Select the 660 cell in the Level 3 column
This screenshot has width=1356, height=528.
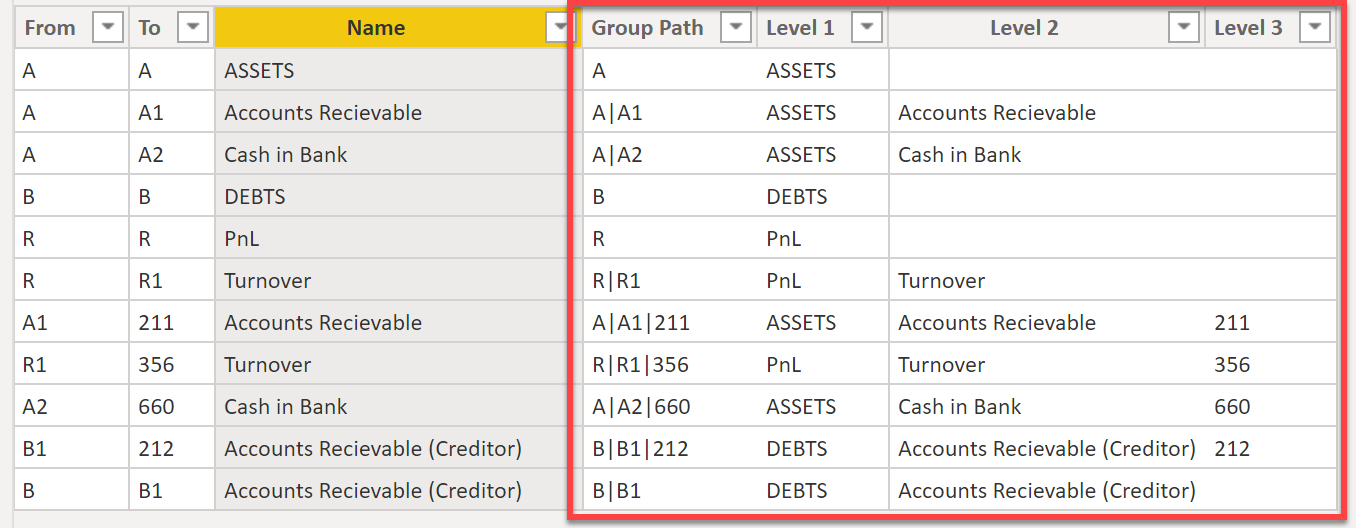point(1232,407)
